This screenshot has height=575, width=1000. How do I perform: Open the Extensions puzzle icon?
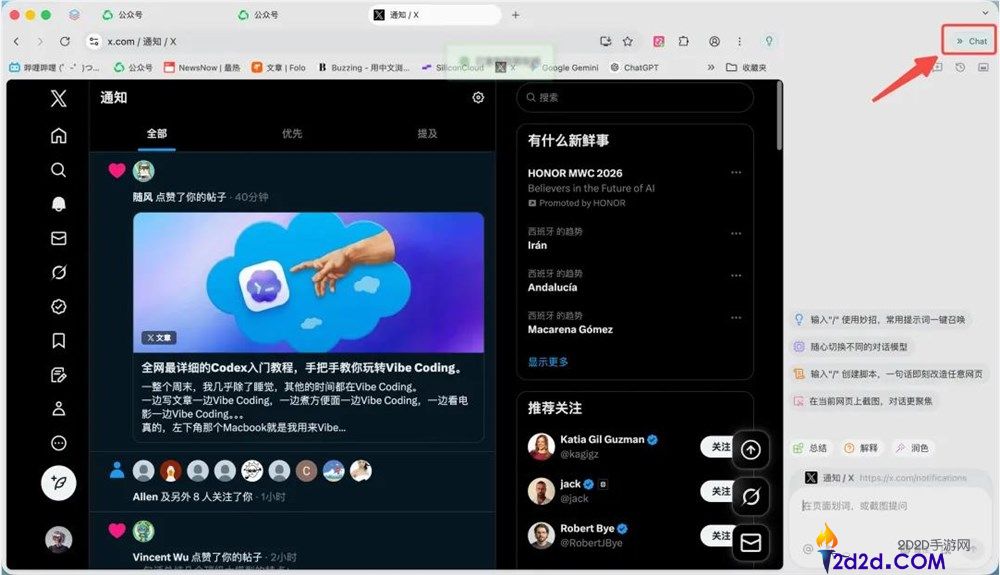[684, 41]
